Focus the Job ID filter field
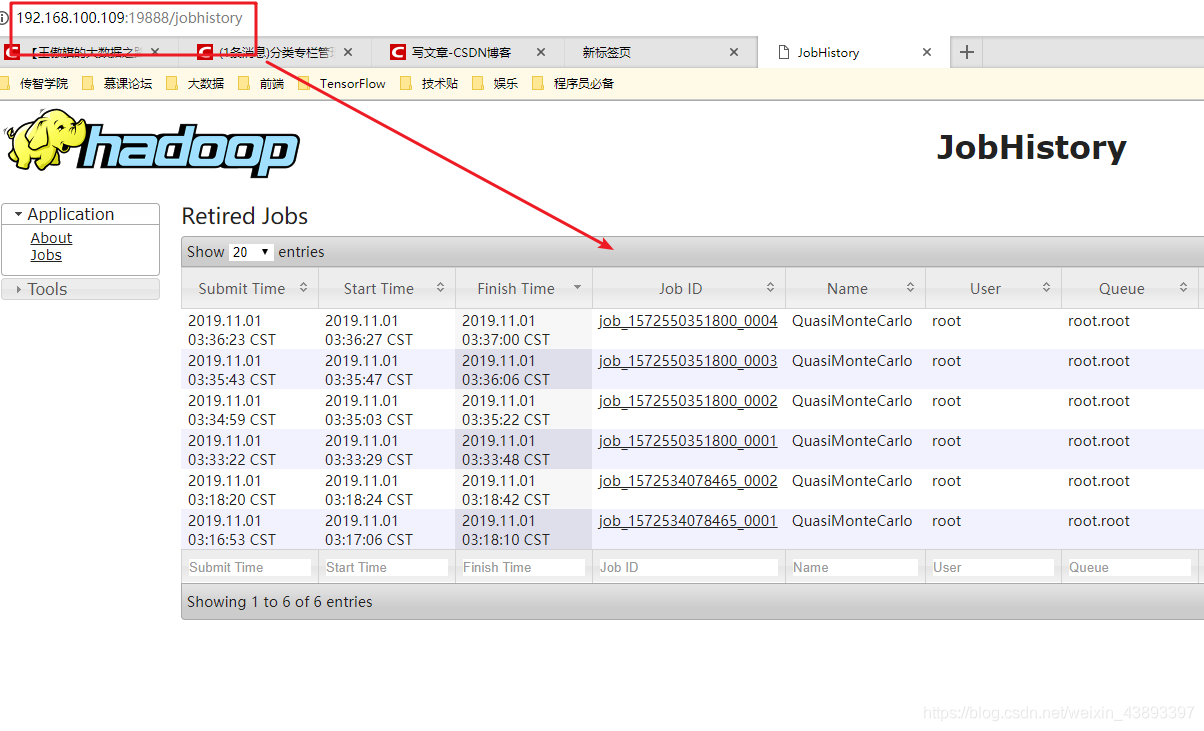Screen dimensions: 1204x731 coord(688,567)
